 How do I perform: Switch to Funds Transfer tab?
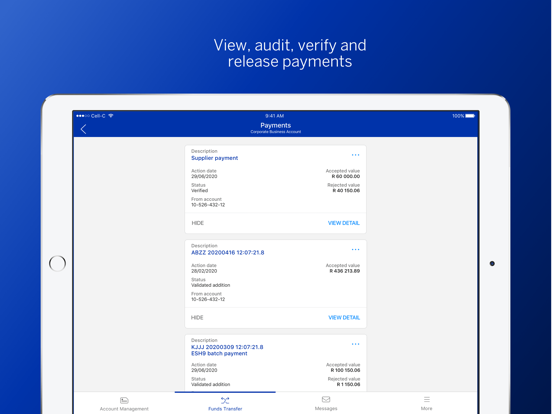tap(225, 403)
